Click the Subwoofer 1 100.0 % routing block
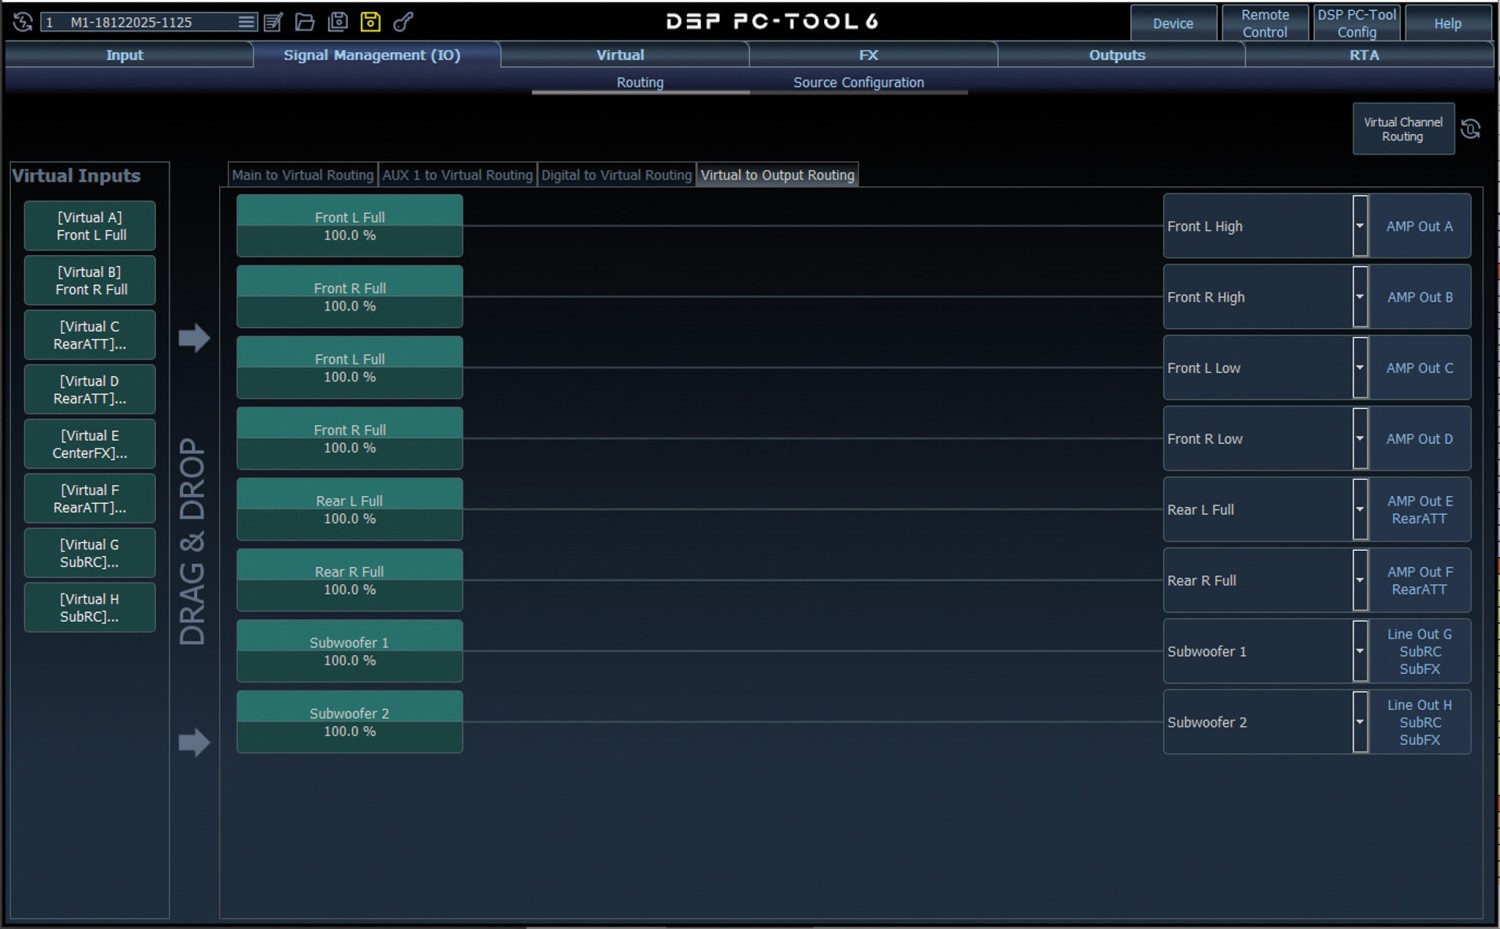Viewport: 1500px width, 929px height. [x=349, y=651]
